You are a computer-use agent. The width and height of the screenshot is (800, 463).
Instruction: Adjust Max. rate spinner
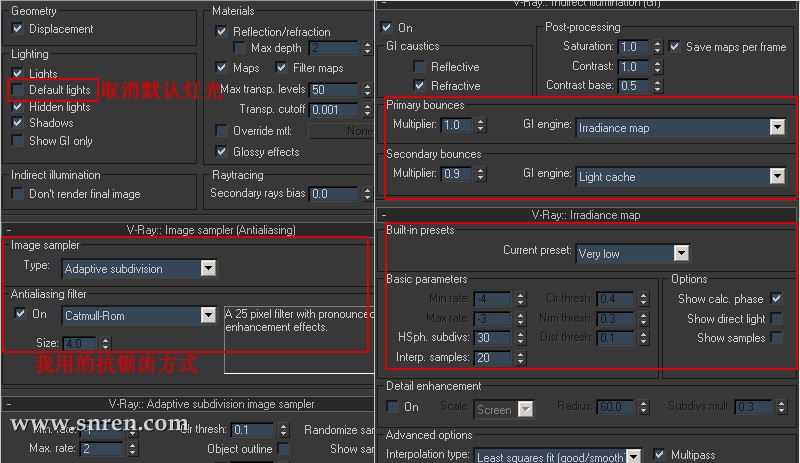[x=133, y=449]
